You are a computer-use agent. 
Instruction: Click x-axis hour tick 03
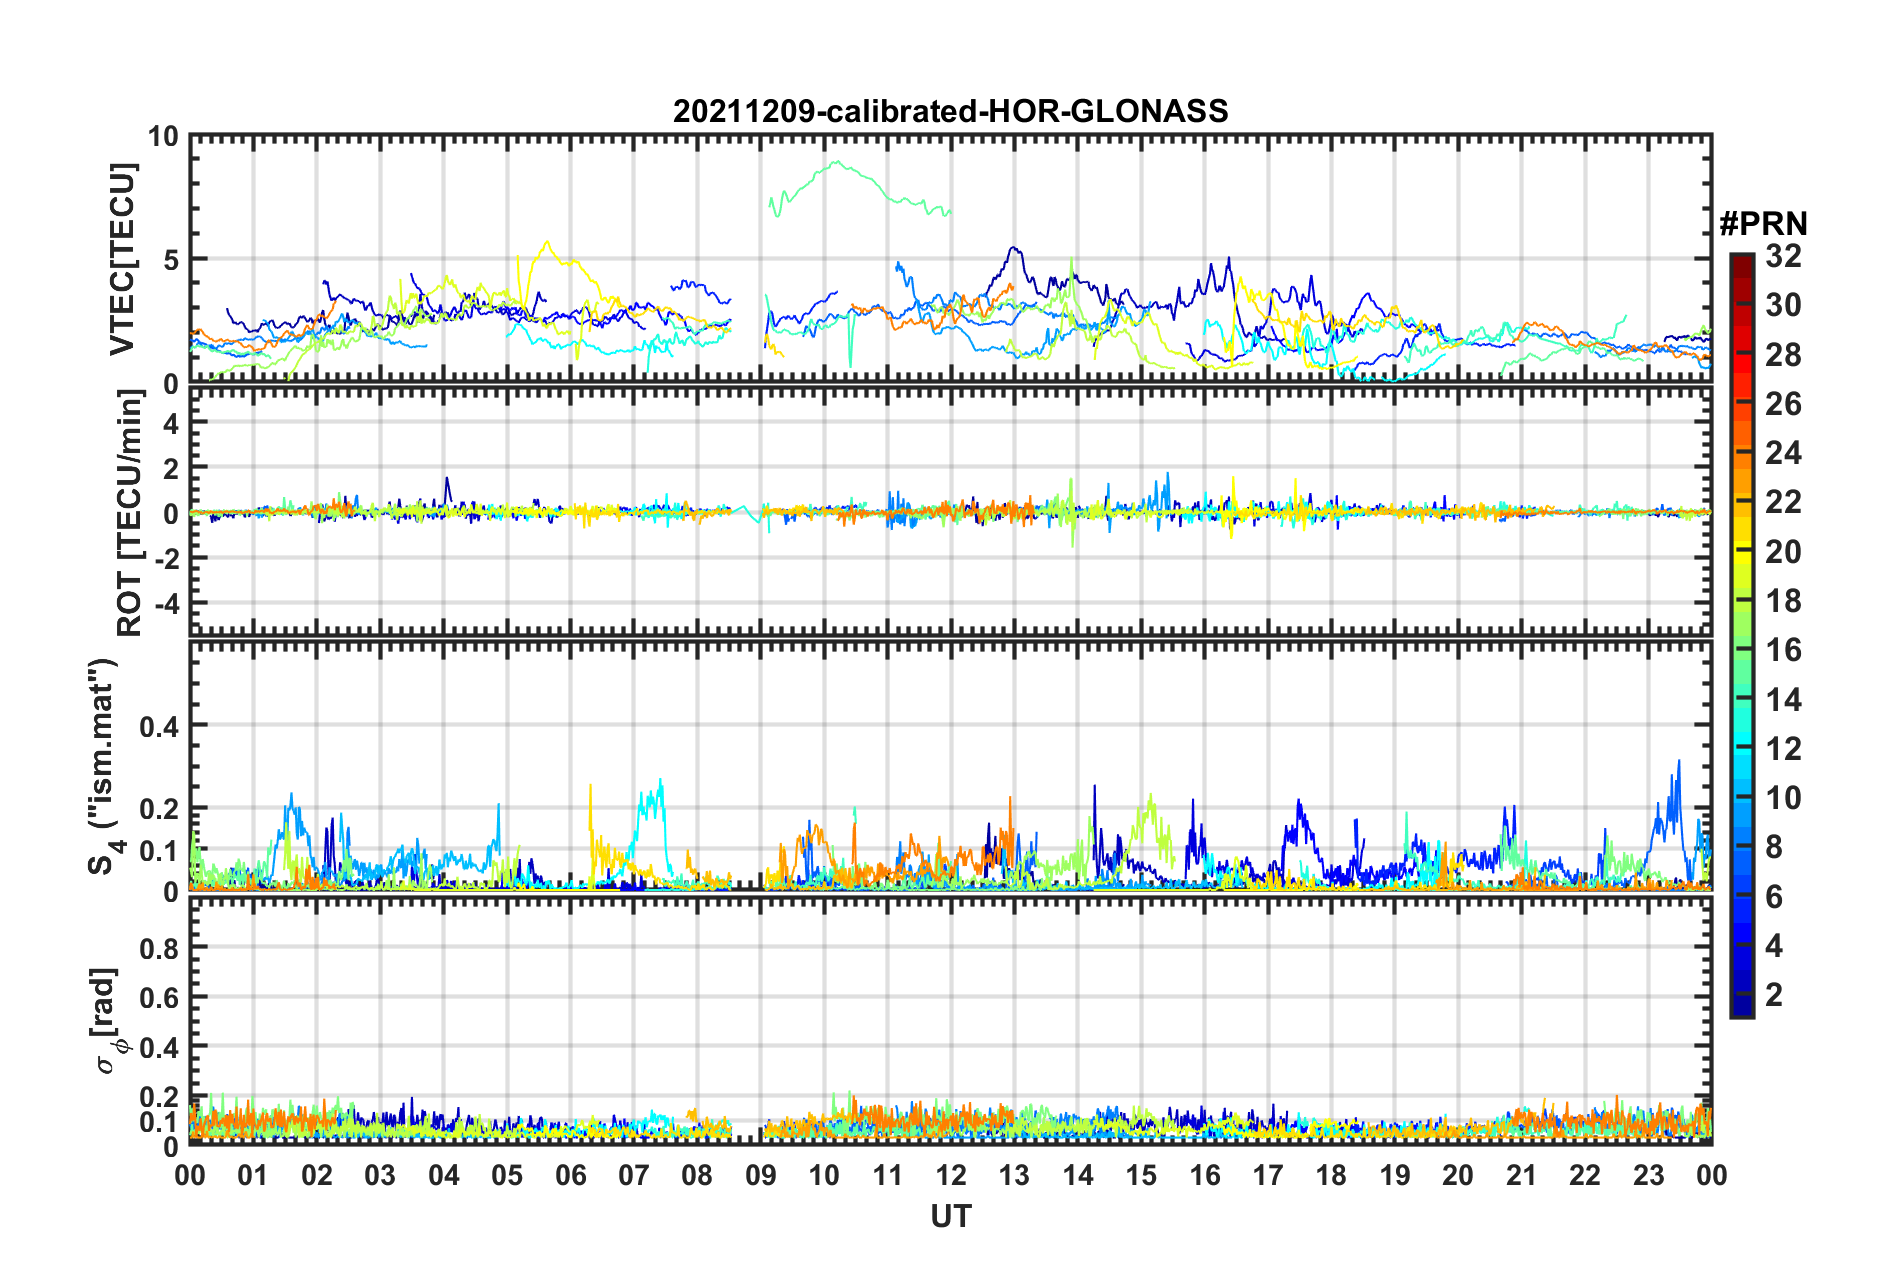click(380, 1175)
